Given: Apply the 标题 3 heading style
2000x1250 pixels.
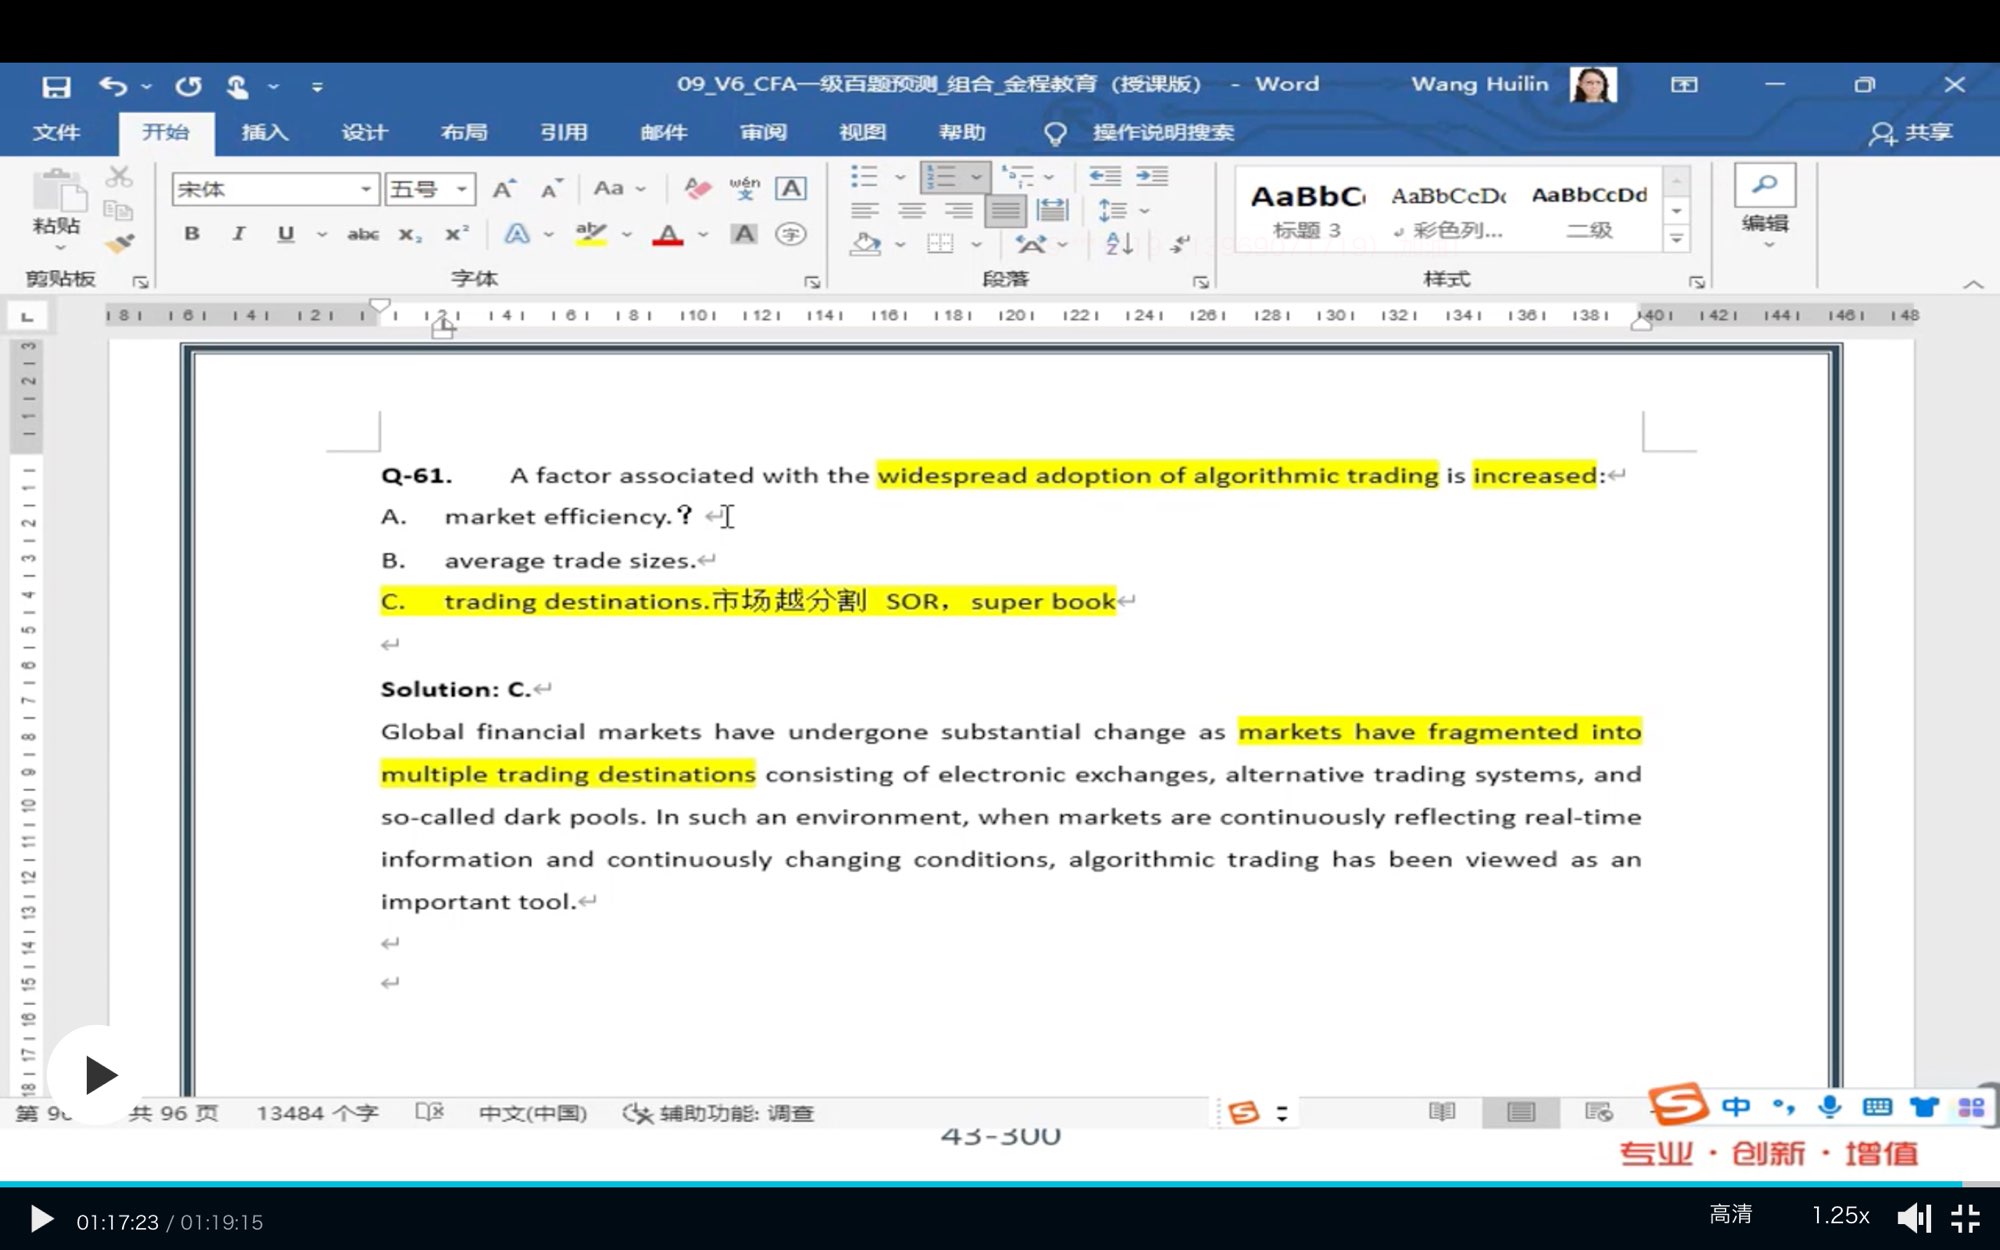Looking at the screenshot, I should coord(1306,210).
